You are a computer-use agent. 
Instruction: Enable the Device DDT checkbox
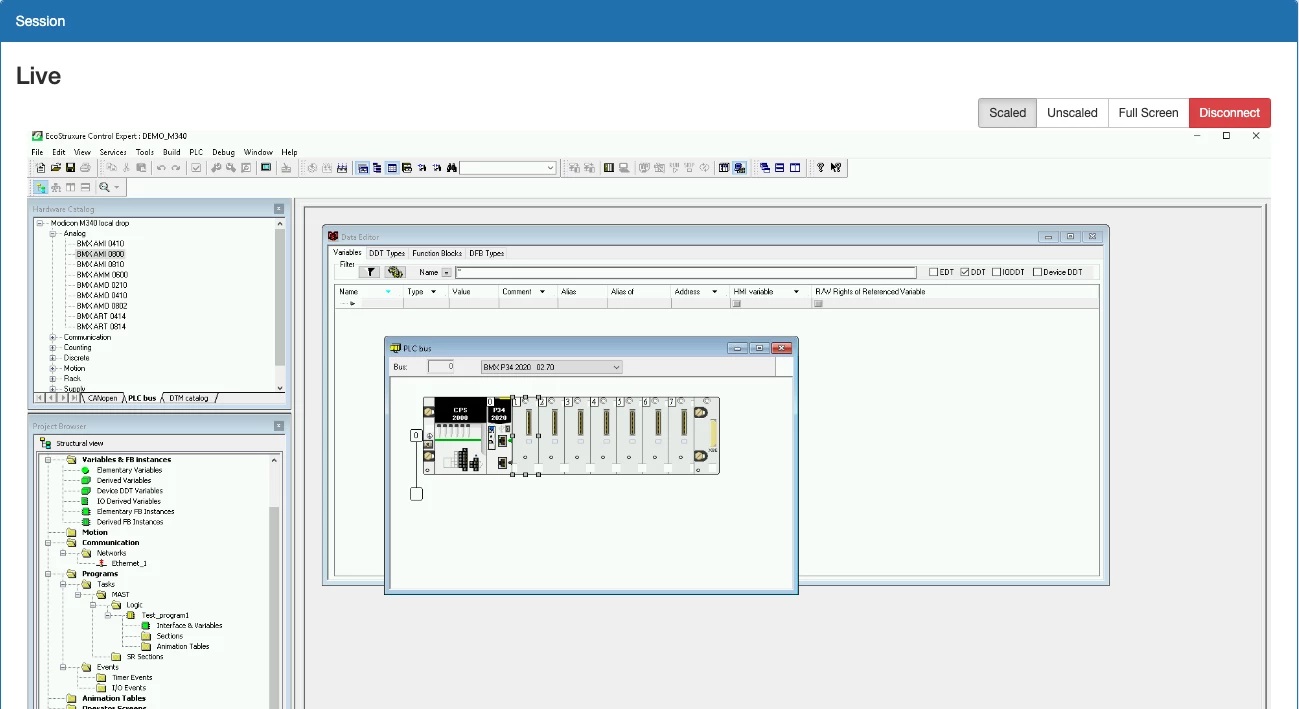click(1038, 272)
